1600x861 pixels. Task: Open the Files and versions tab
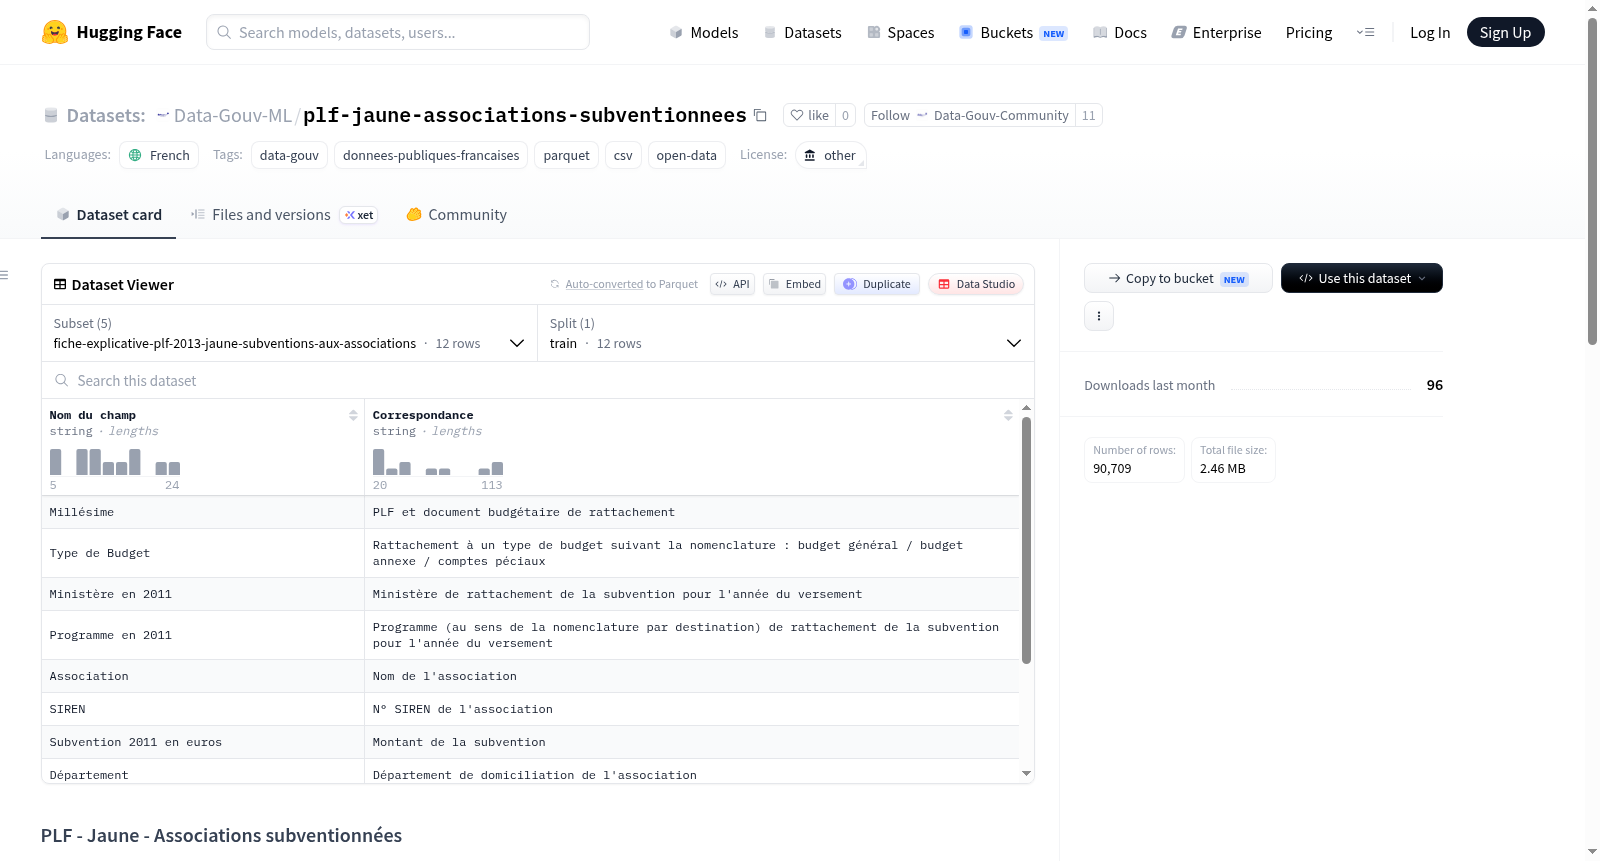pyautogui.click(x=284, y=215)
